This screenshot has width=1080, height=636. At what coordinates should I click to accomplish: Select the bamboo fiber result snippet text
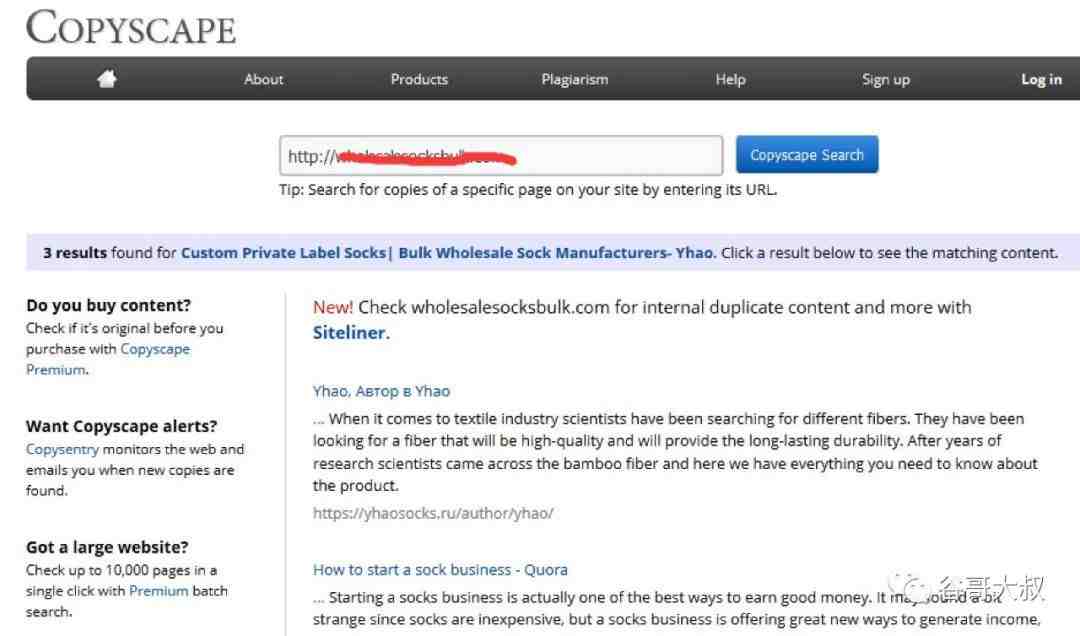coord(675,452)
